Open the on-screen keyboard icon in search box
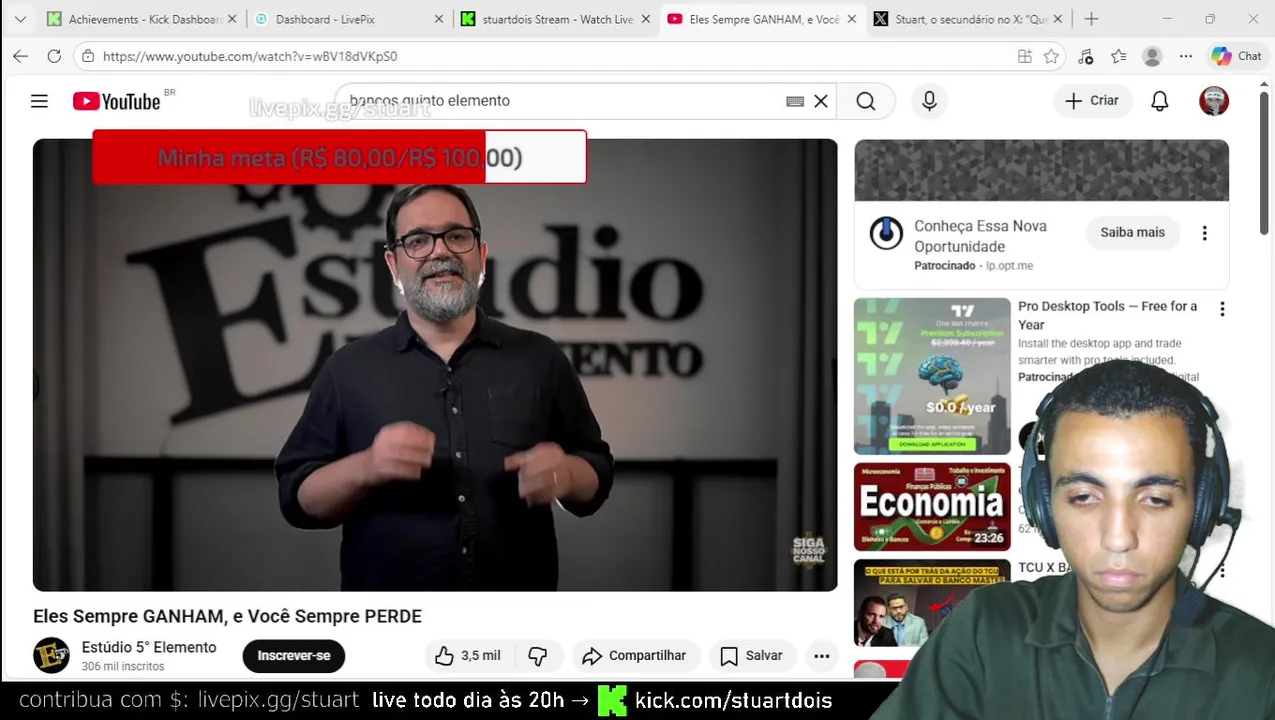 [x=795, y=101]
